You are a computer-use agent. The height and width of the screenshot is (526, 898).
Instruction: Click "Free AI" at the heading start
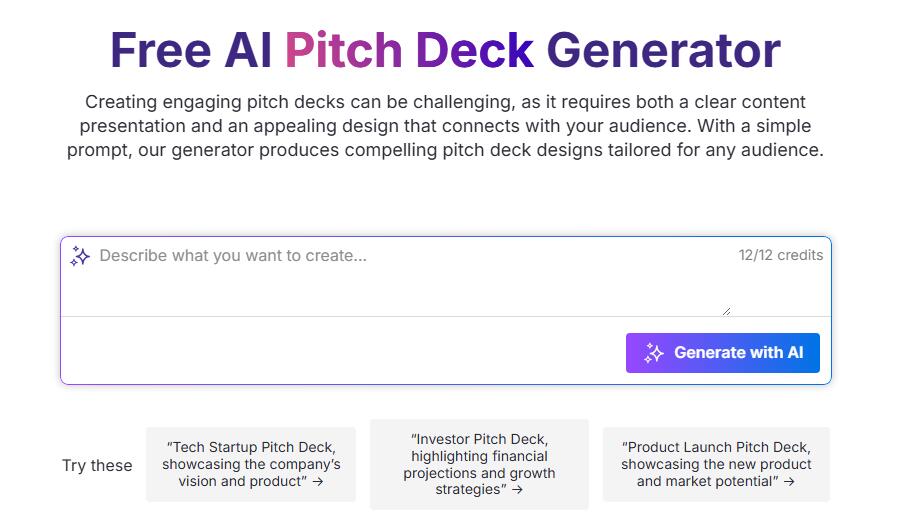[x=190, y=50]
